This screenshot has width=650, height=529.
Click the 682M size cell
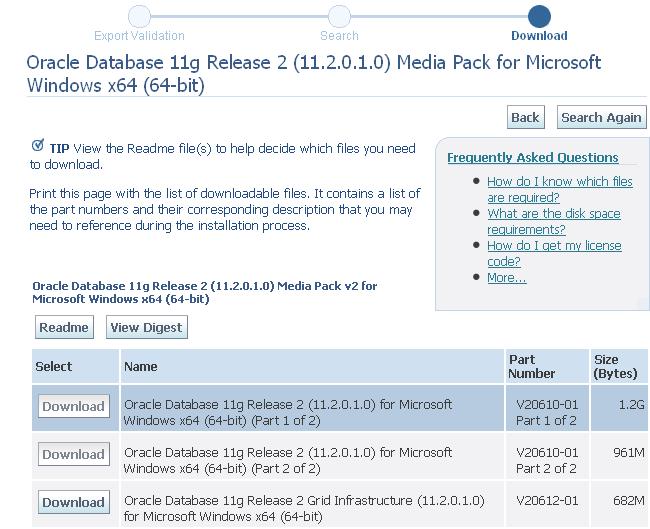[x=619, y=504]
